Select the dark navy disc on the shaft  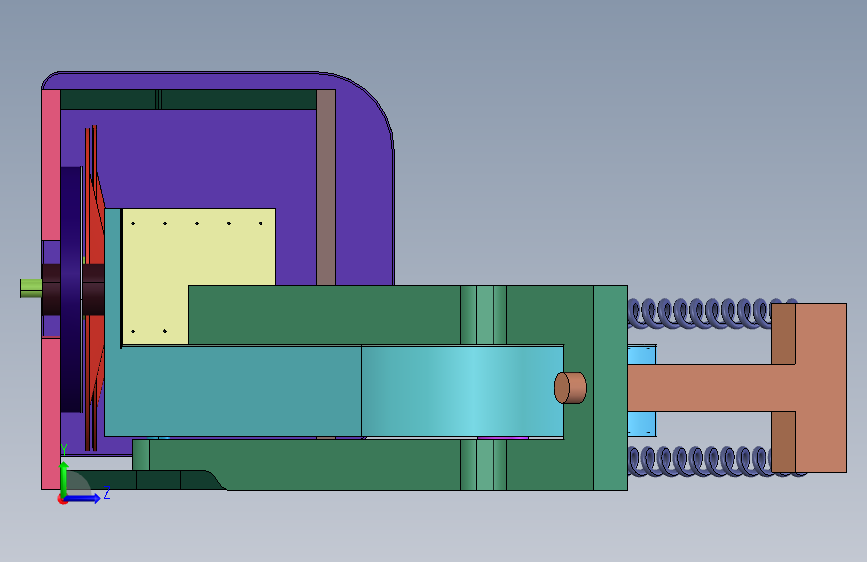click(71, 289)
